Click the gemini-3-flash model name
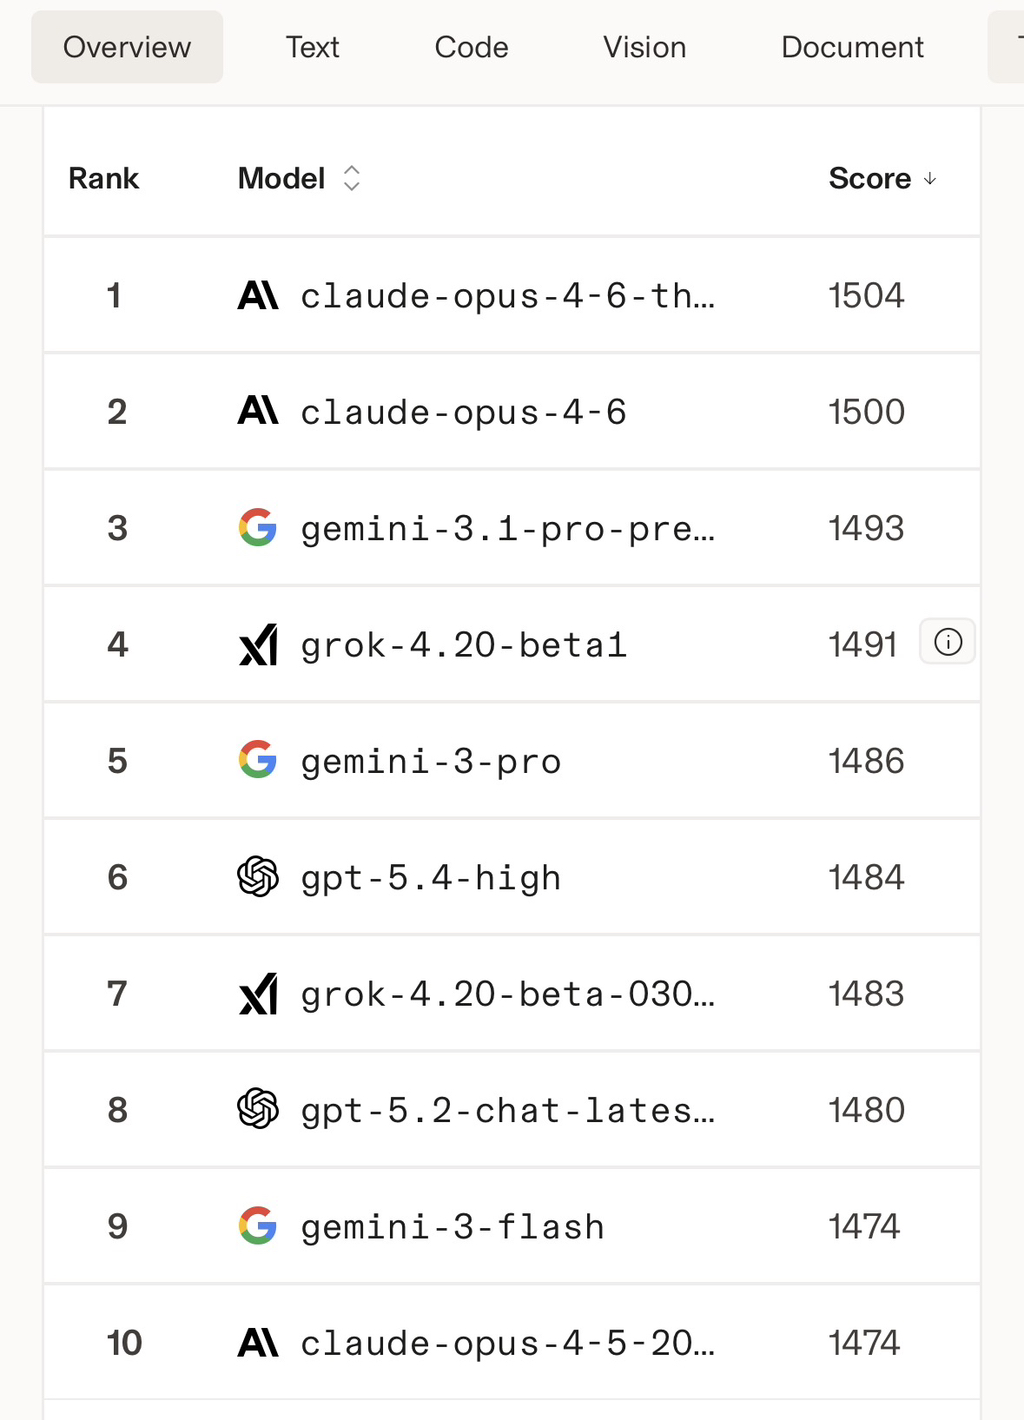This screenshot has height=1420, width=1024. [452, 1226]
